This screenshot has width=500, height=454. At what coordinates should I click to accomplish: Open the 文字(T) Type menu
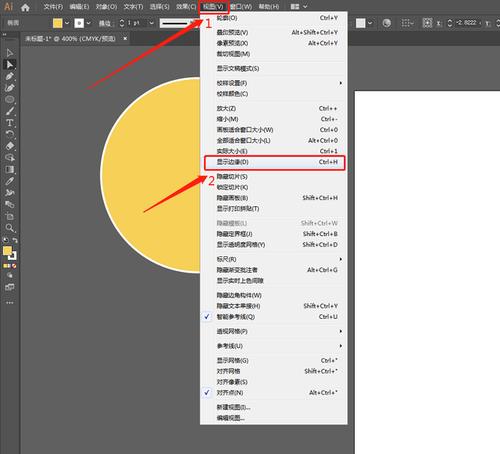pyautogui.click(x=133, y=7)
